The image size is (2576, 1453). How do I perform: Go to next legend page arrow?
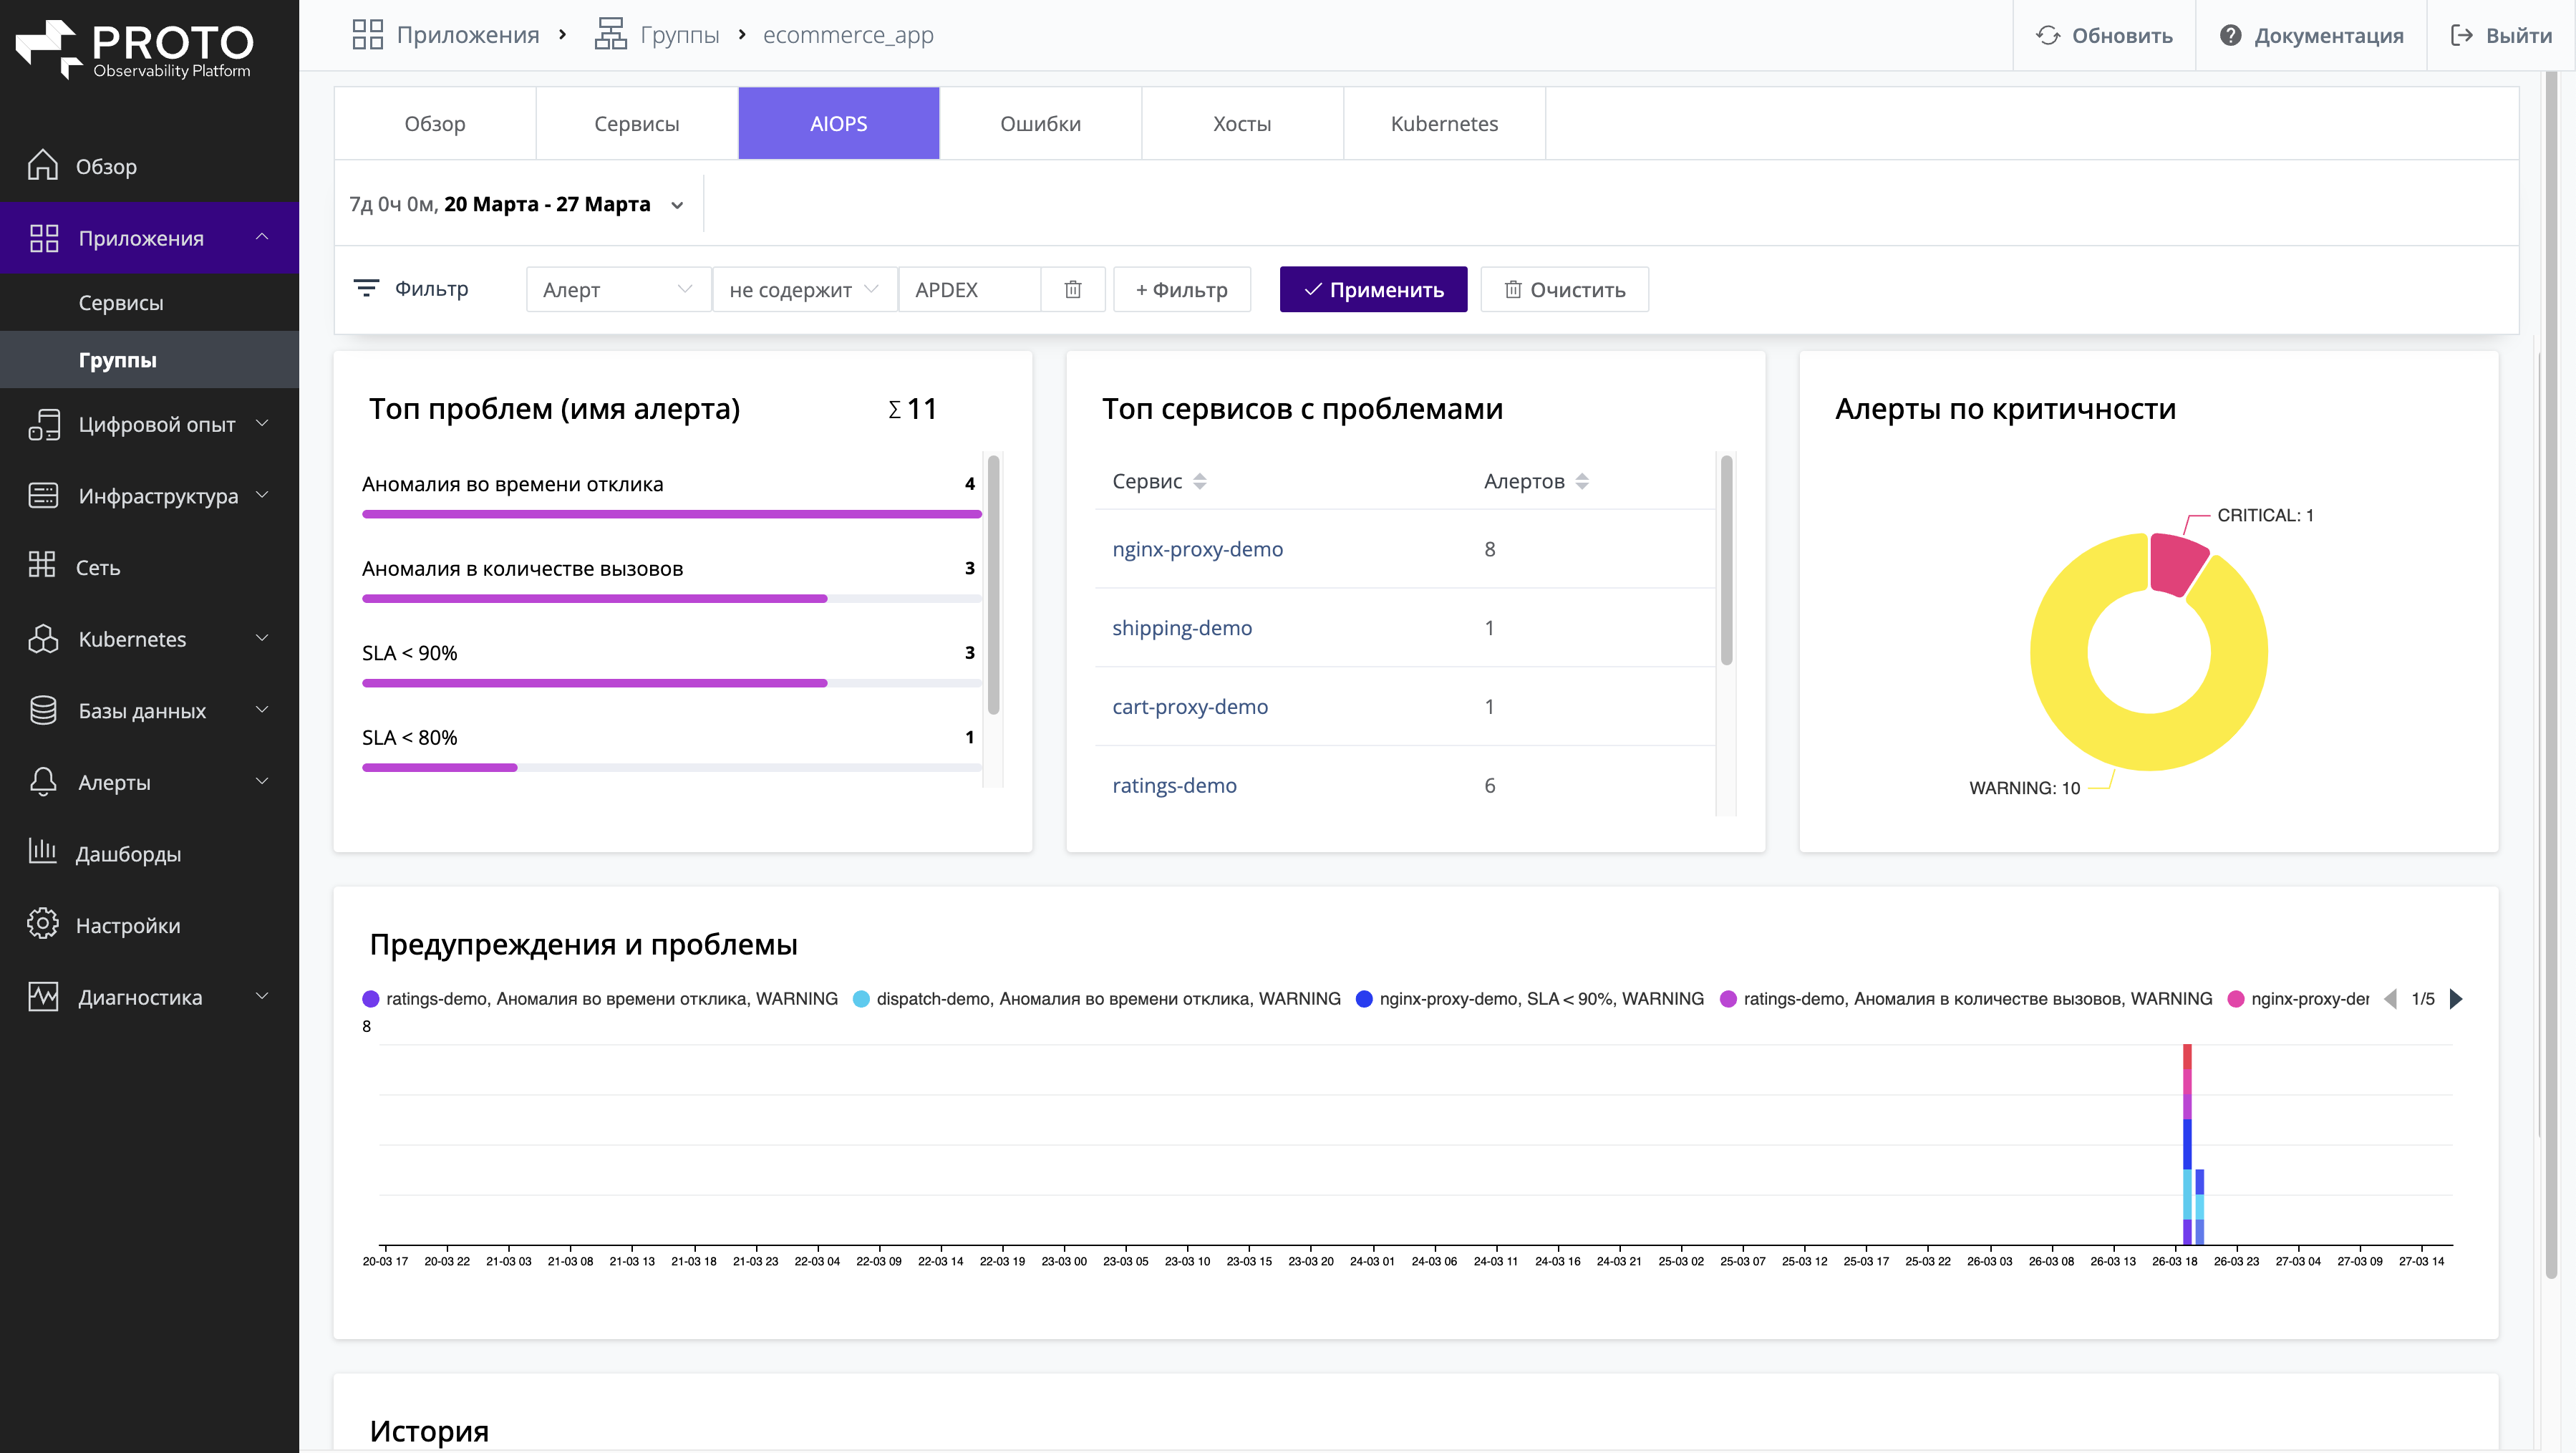2456,998
